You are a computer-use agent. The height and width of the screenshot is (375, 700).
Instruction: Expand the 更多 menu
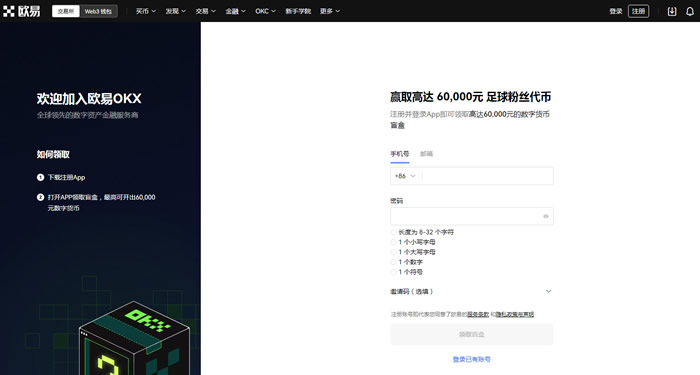point(330,11)
